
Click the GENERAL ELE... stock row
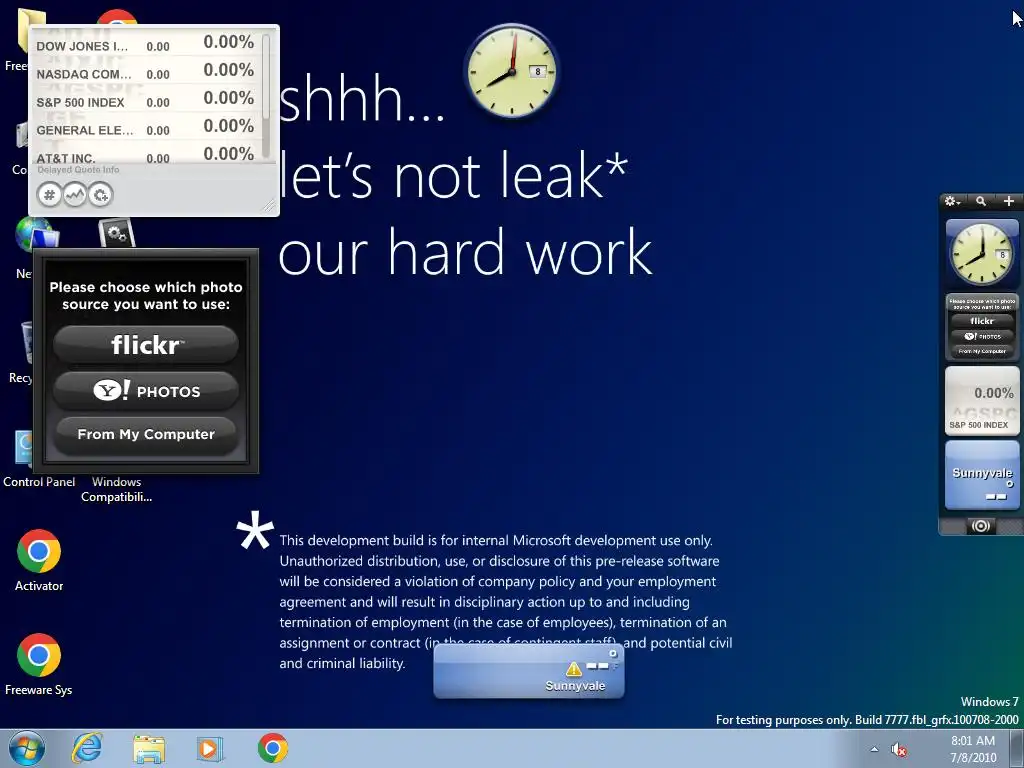(x=146, y=128)
